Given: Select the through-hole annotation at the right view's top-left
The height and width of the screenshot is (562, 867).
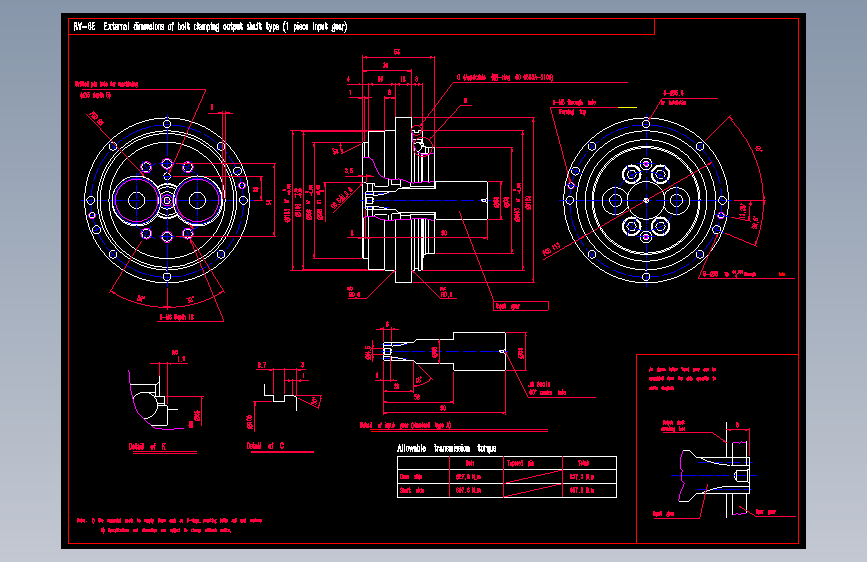Looking at the screenshot, I should coord(574,107).
